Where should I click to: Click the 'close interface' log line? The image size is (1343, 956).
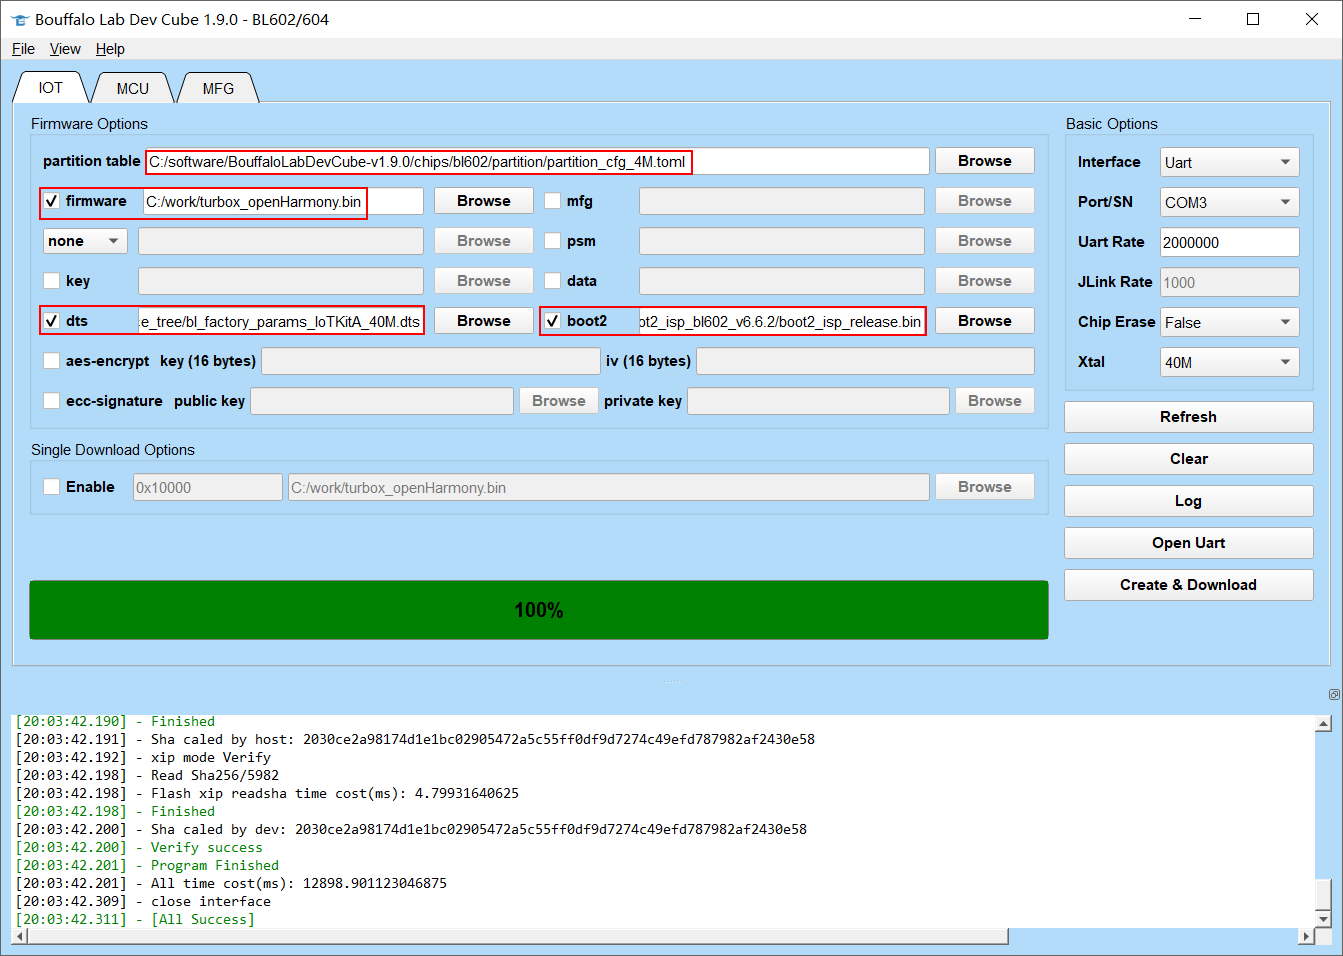(x=143, y=901)
